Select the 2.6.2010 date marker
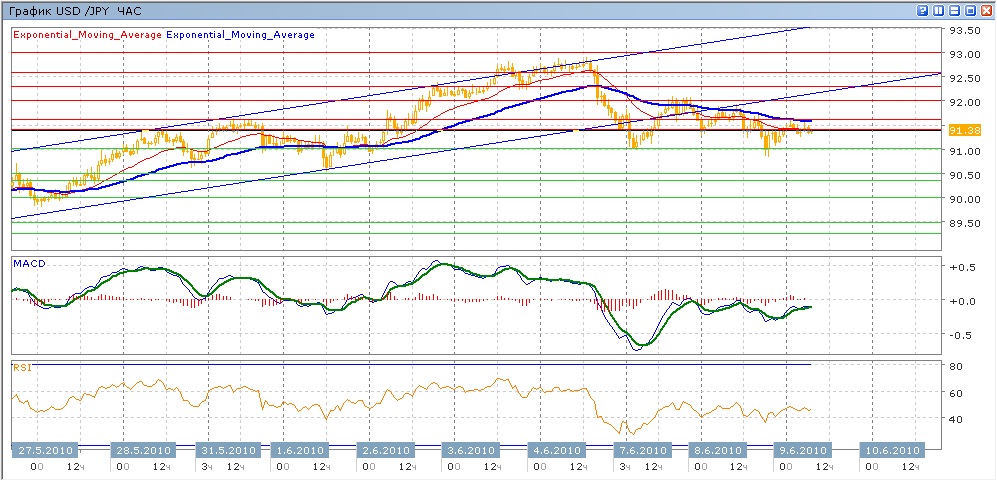 [385, 449]
